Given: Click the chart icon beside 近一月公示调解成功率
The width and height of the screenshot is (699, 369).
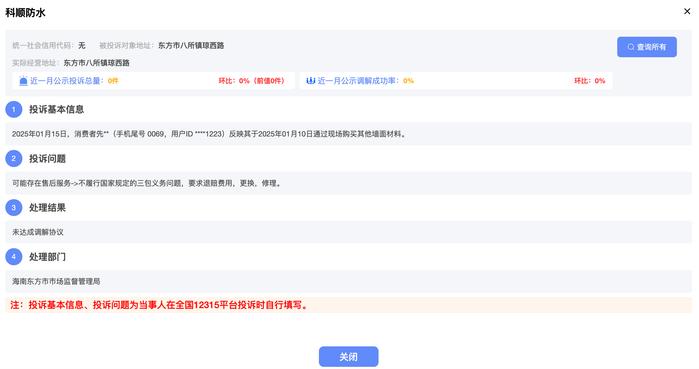Looking at the screenshot, I should click(x=310, y=81).
